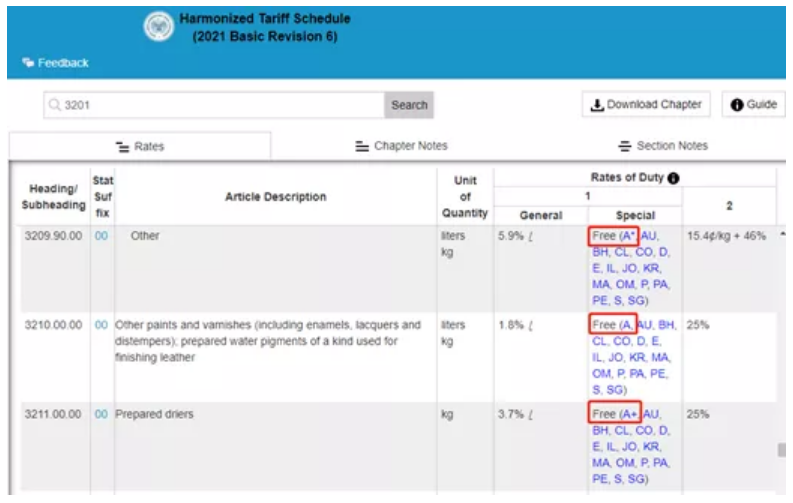Click the General column header
This screenshot has height=503, width=793.
pyautogui.click(x=541, y=215)
